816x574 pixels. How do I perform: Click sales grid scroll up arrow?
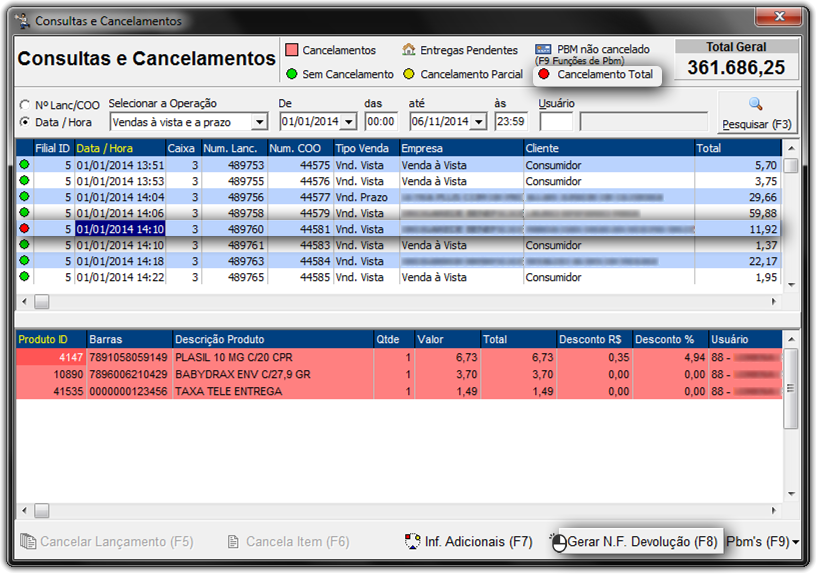coord(791,148)
